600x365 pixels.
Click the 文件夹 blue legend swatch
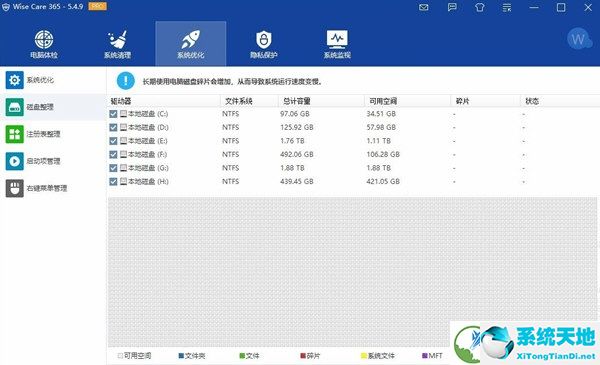pos(181,356)
